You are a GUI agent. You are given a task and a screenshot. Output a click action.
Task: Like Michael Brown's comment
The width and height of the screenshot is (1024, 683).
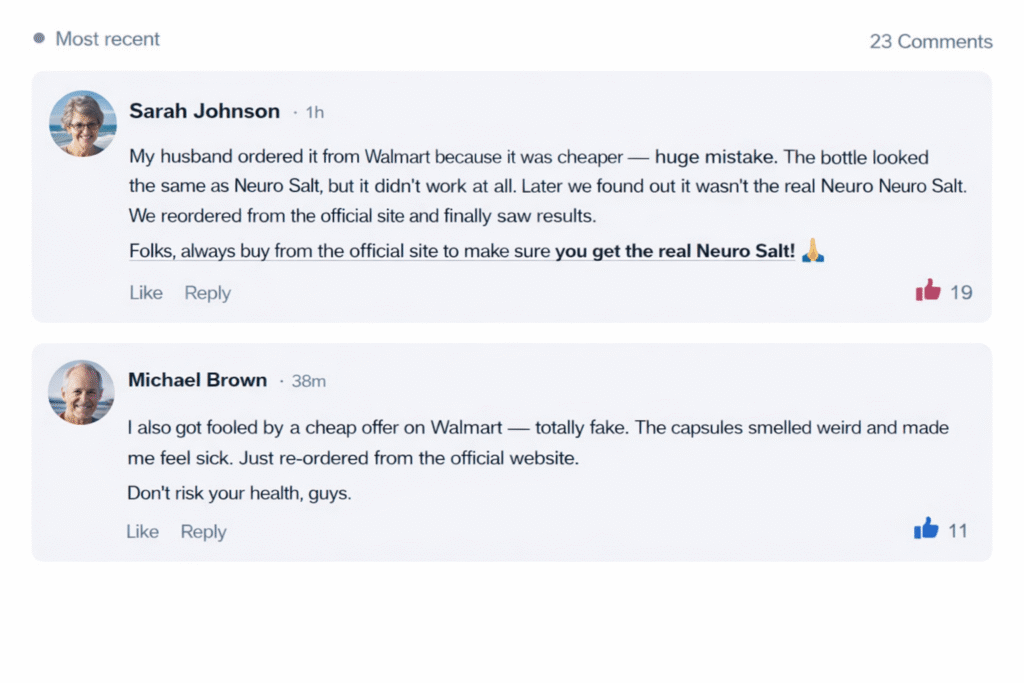[142, 532]
